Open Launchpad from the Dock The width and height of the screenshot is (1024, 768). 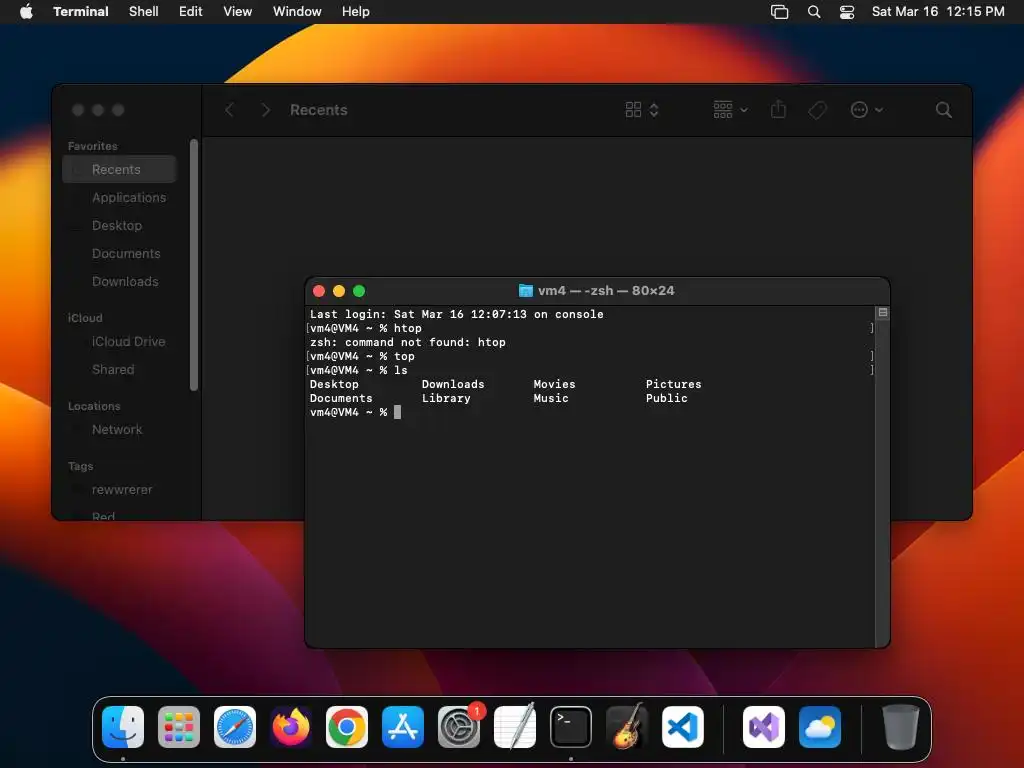(x=179, y=727)
